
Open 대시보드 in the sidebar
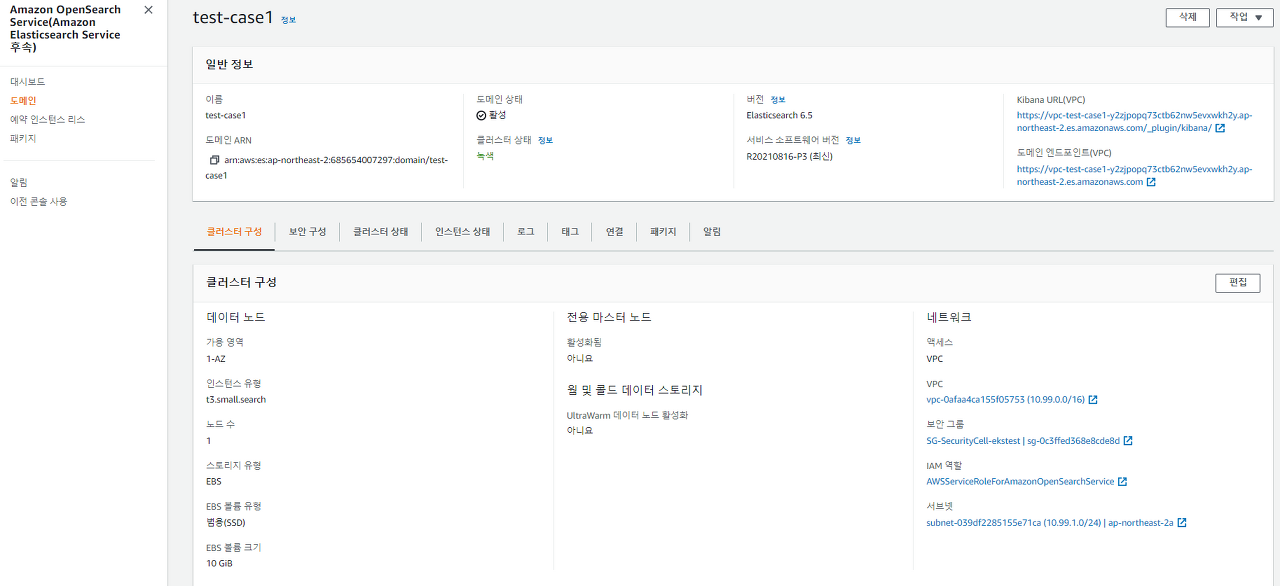[x=28, y=82]
